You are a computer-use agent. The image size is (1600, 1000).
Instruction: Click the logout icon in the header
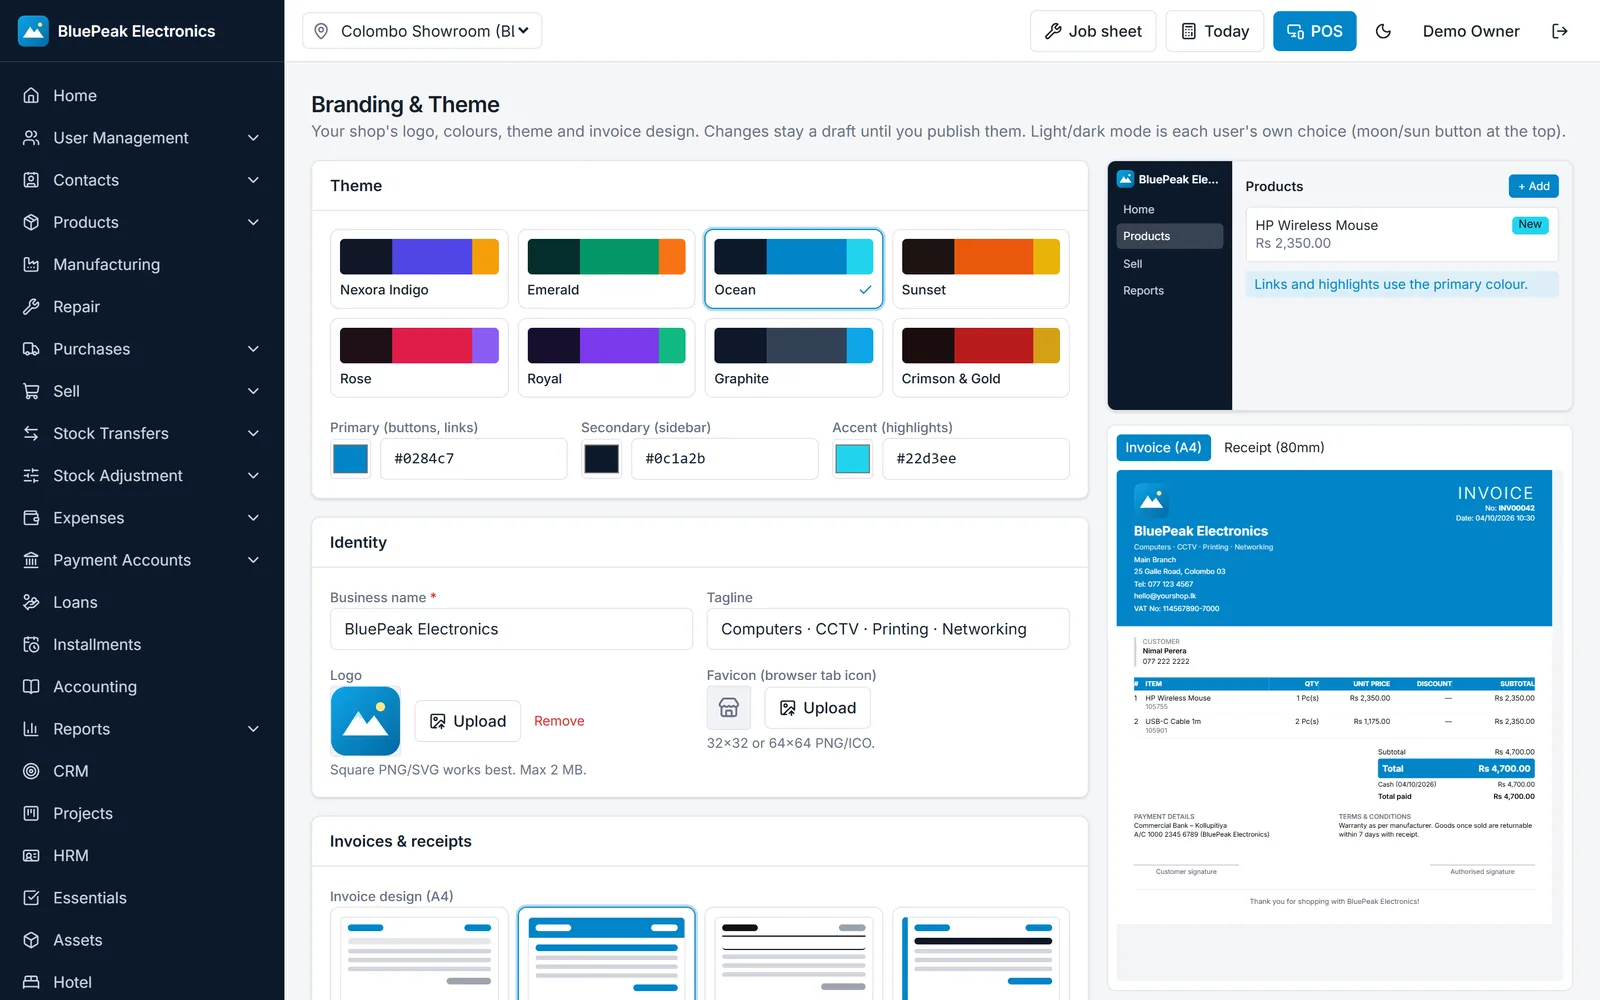coord(1560,31)
